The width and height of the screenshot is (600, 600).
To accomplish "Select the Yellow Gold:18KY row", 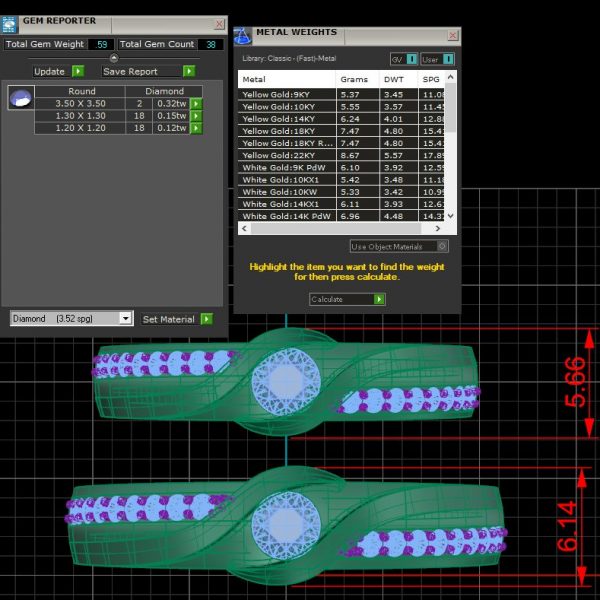I will pos(341,131).
